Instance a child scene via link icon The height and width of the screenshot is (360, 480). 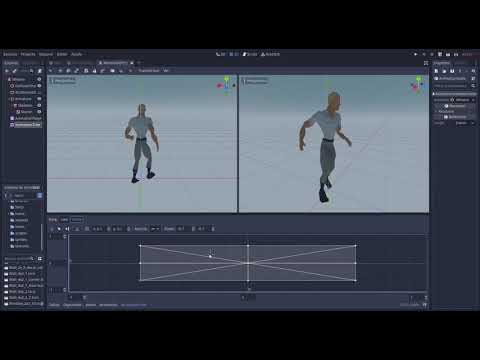point(15,71)
